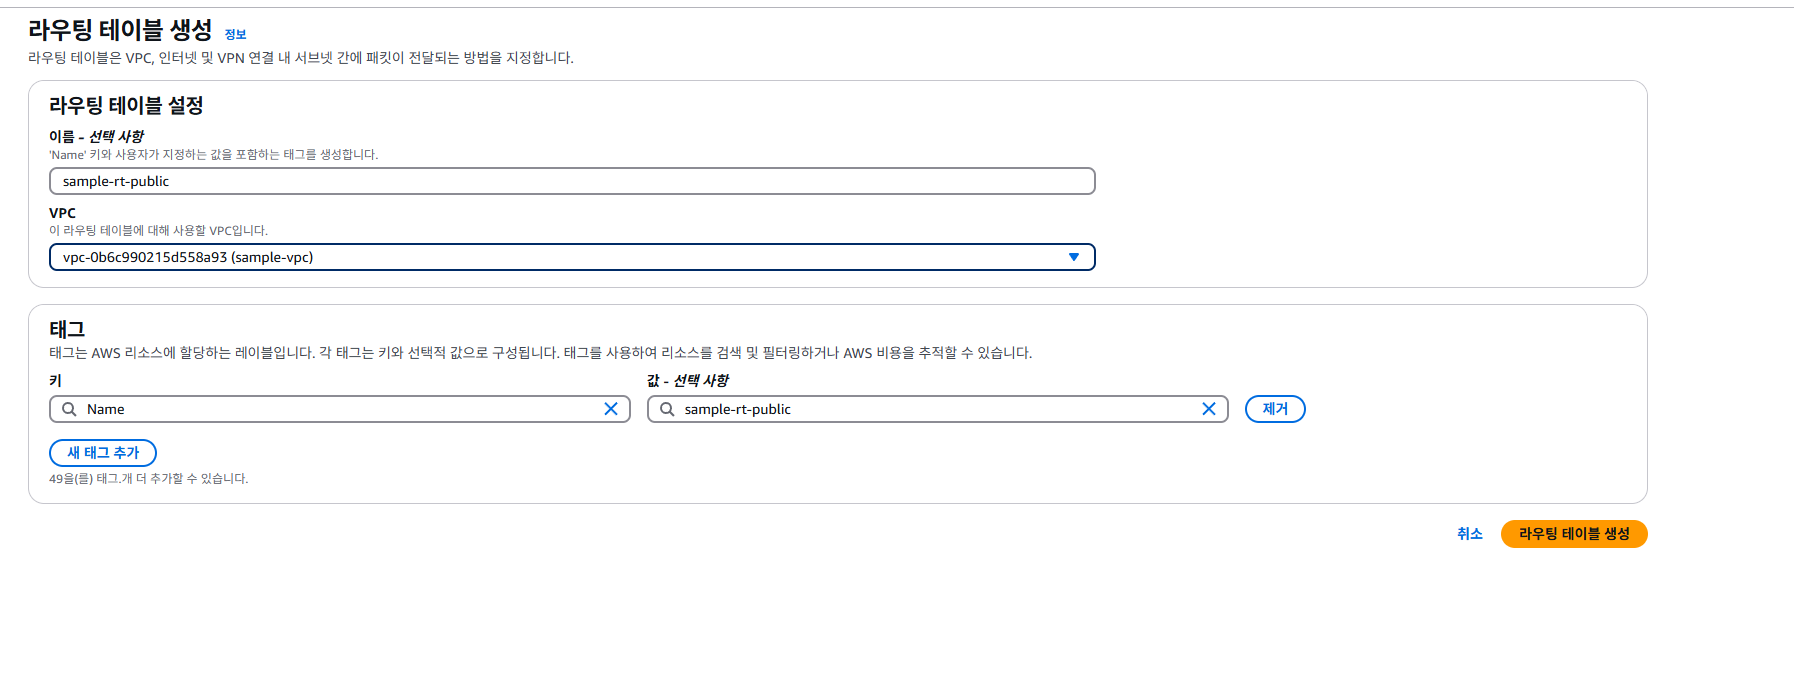Image resolution: width=1794 pixels, height=677 pixels.
Task: Click inside the name input showing sample-rt-public
Action: click(571, 181)
